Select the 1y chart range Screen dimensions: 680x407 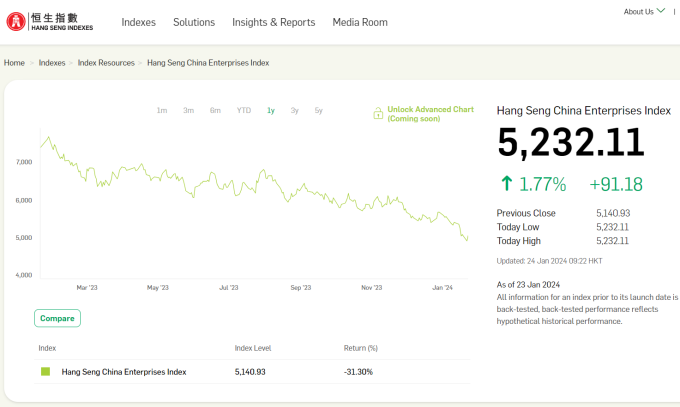coord(271,111)
